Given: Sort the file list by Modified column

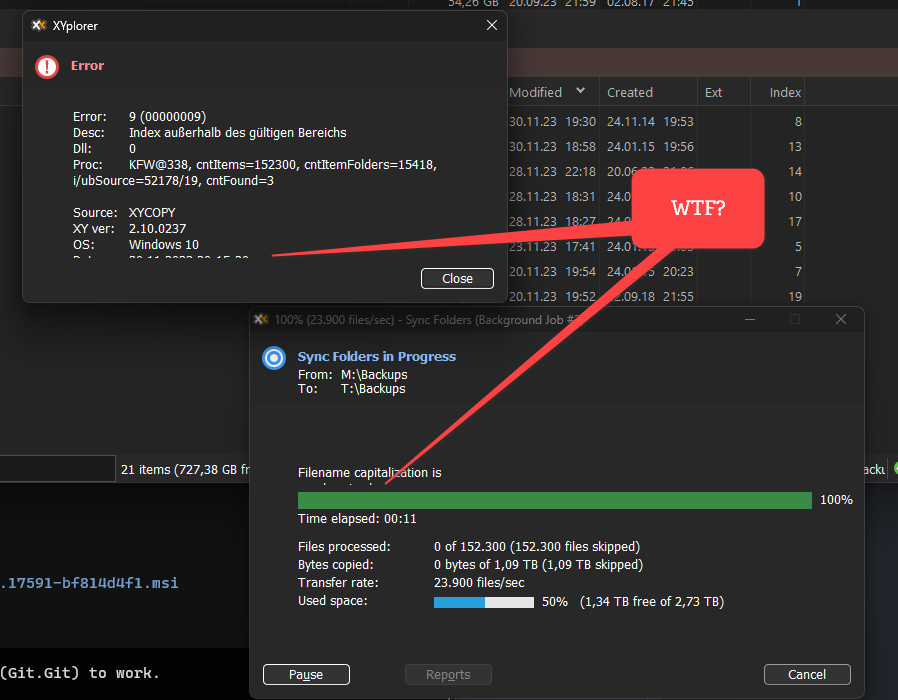Looking at the screenshot, I should pos(535,92).
